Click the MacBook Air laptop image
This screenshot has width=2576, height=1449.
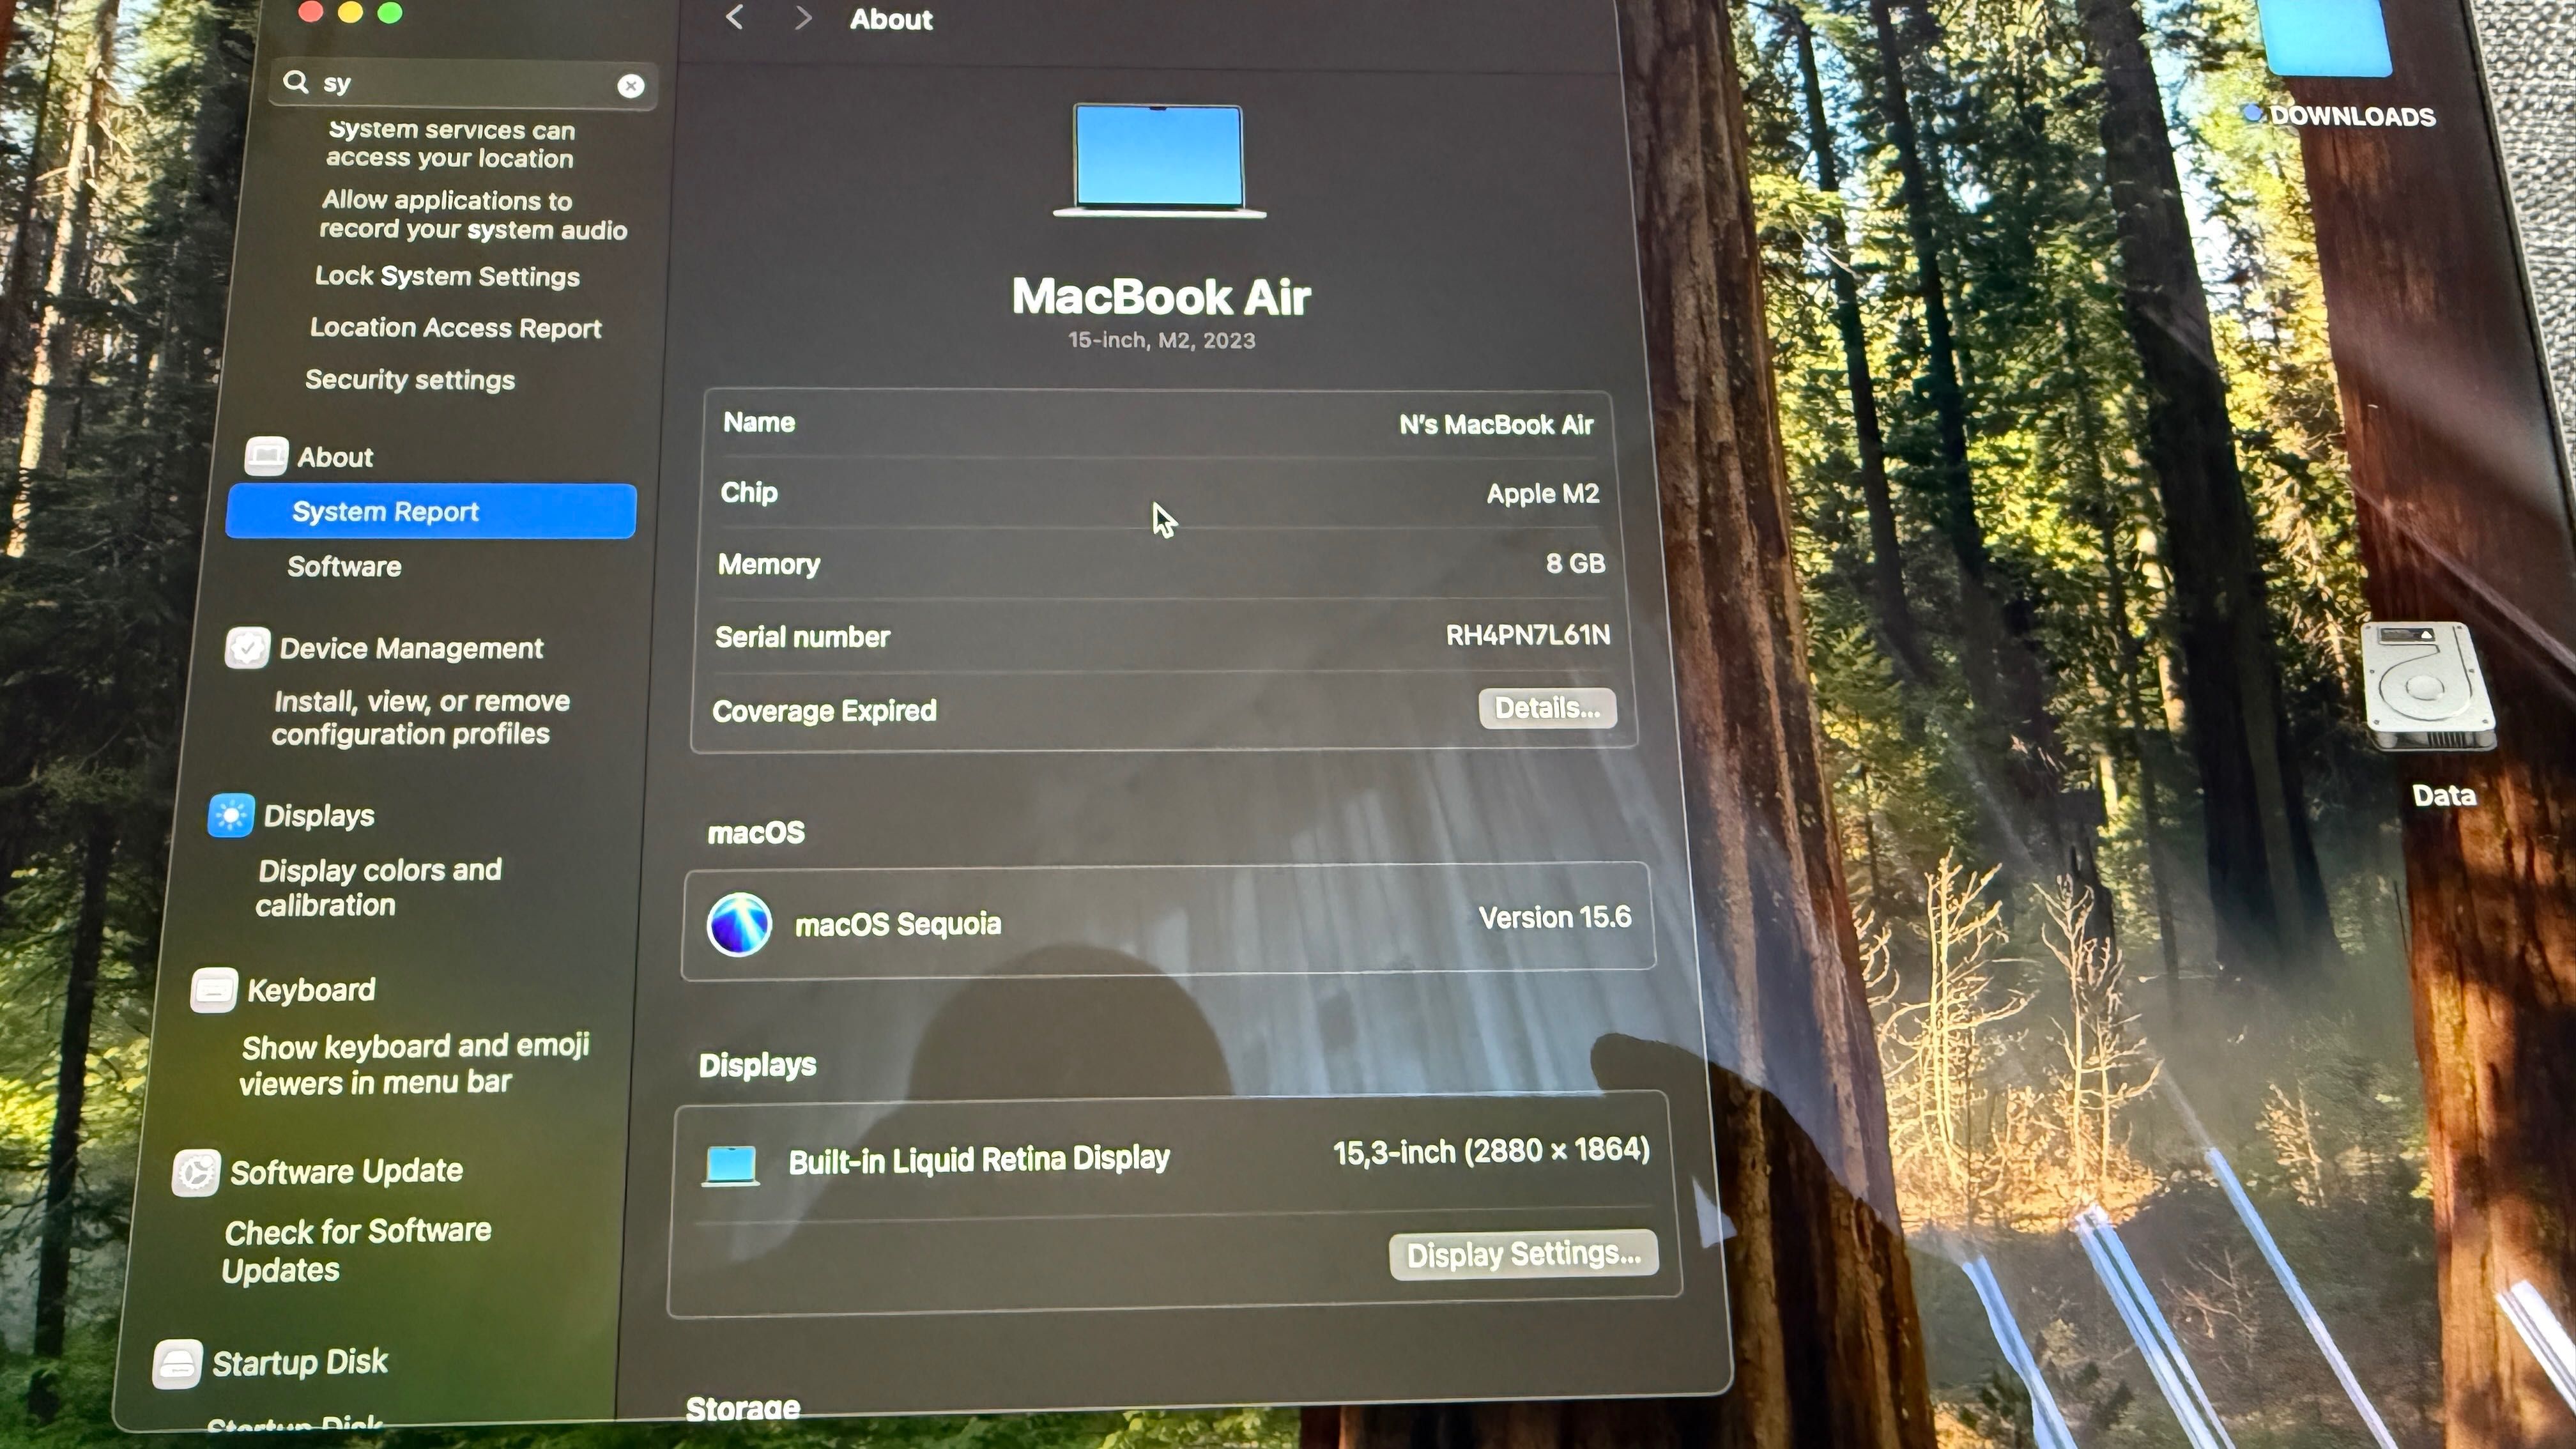click(x=1159, y=160)
